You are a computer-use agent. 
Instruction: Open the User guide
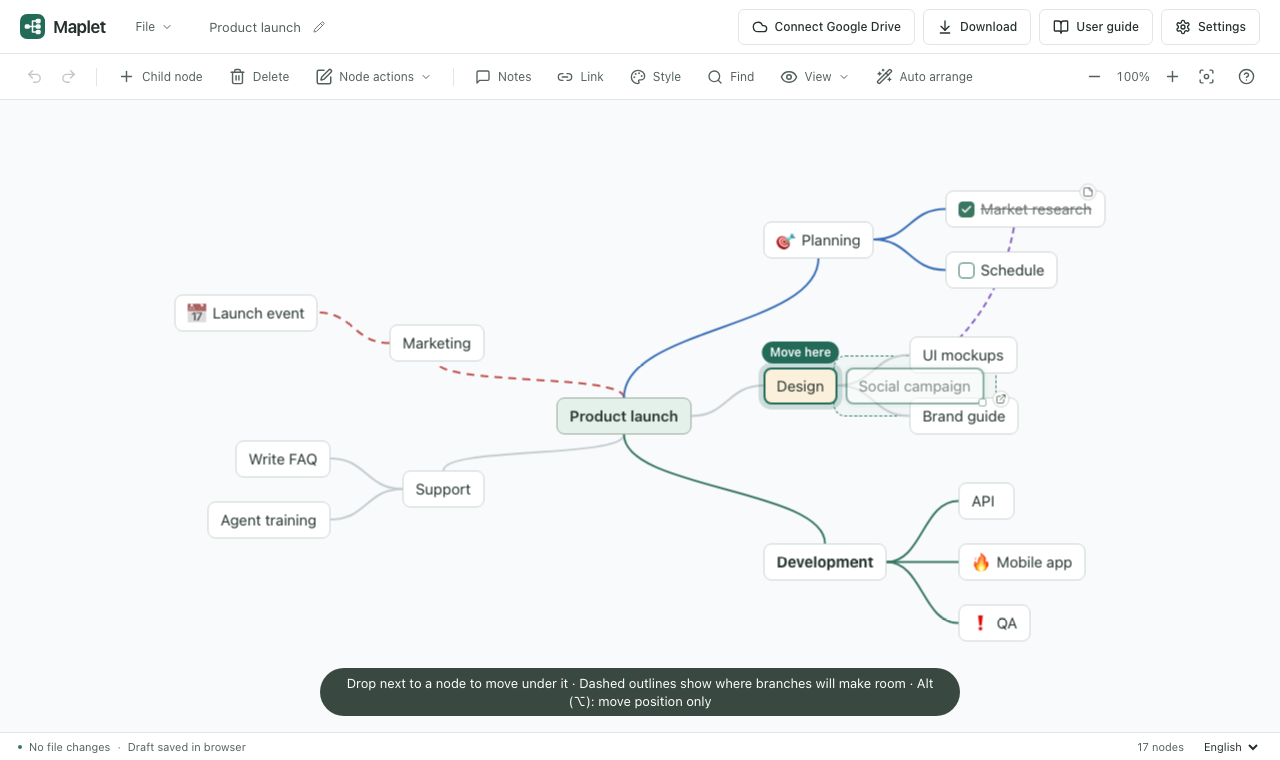(x=1096, y=27)
